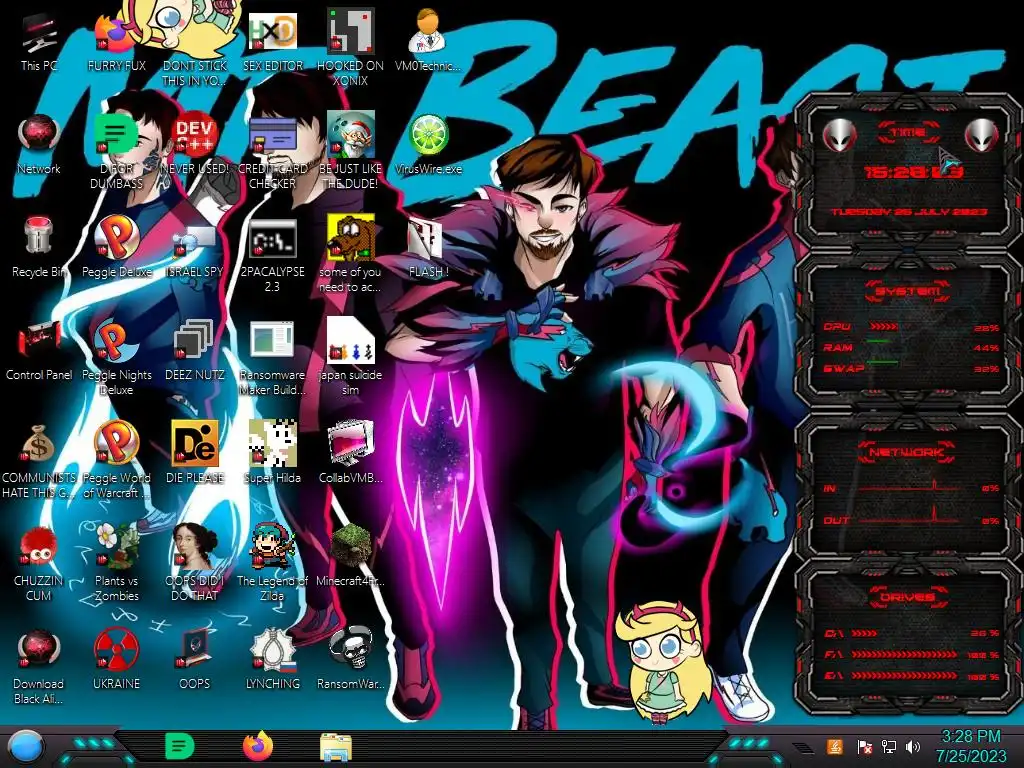
Task: Select the OOPS DID I DO THAT portrait icon
Action: click(x=195, y=563)
